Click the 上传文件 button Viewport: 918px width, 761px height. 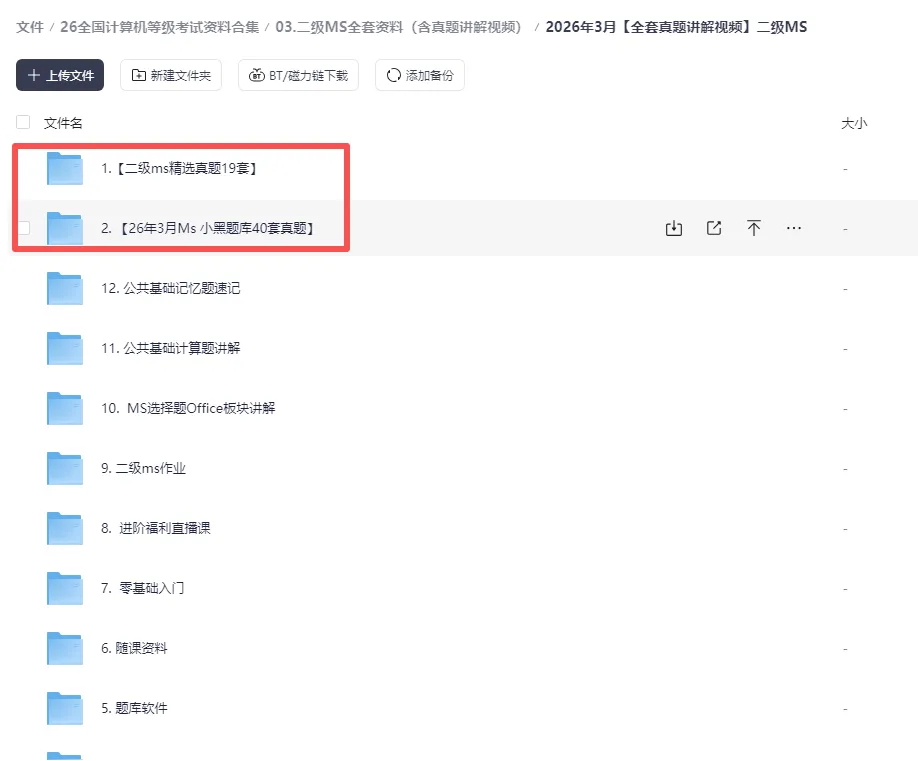point(58,75)
